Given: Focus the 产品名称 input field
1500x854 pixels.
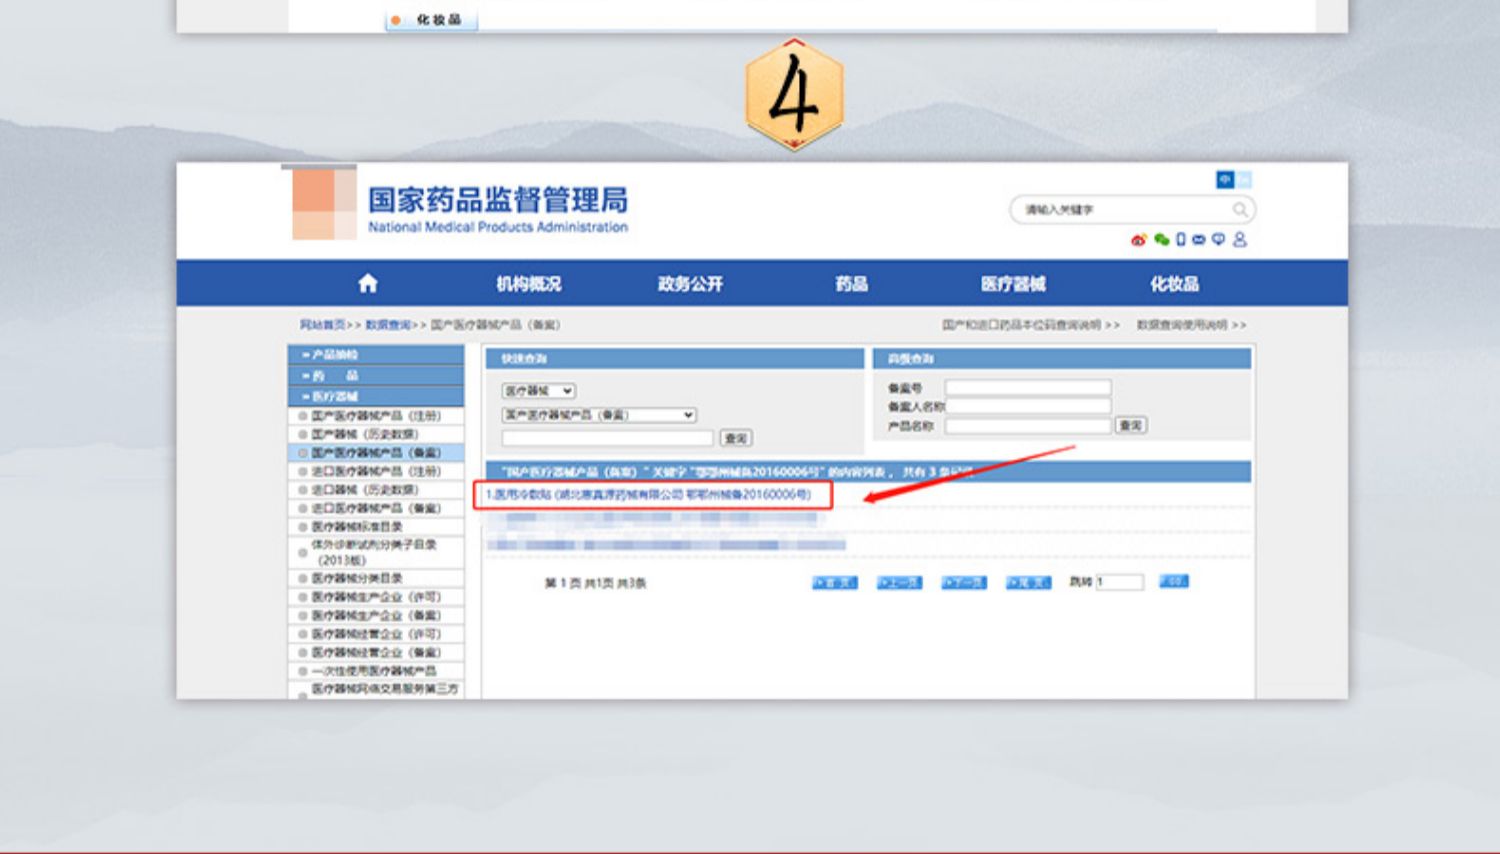Looking at the screenshot, I should 1028,426.
